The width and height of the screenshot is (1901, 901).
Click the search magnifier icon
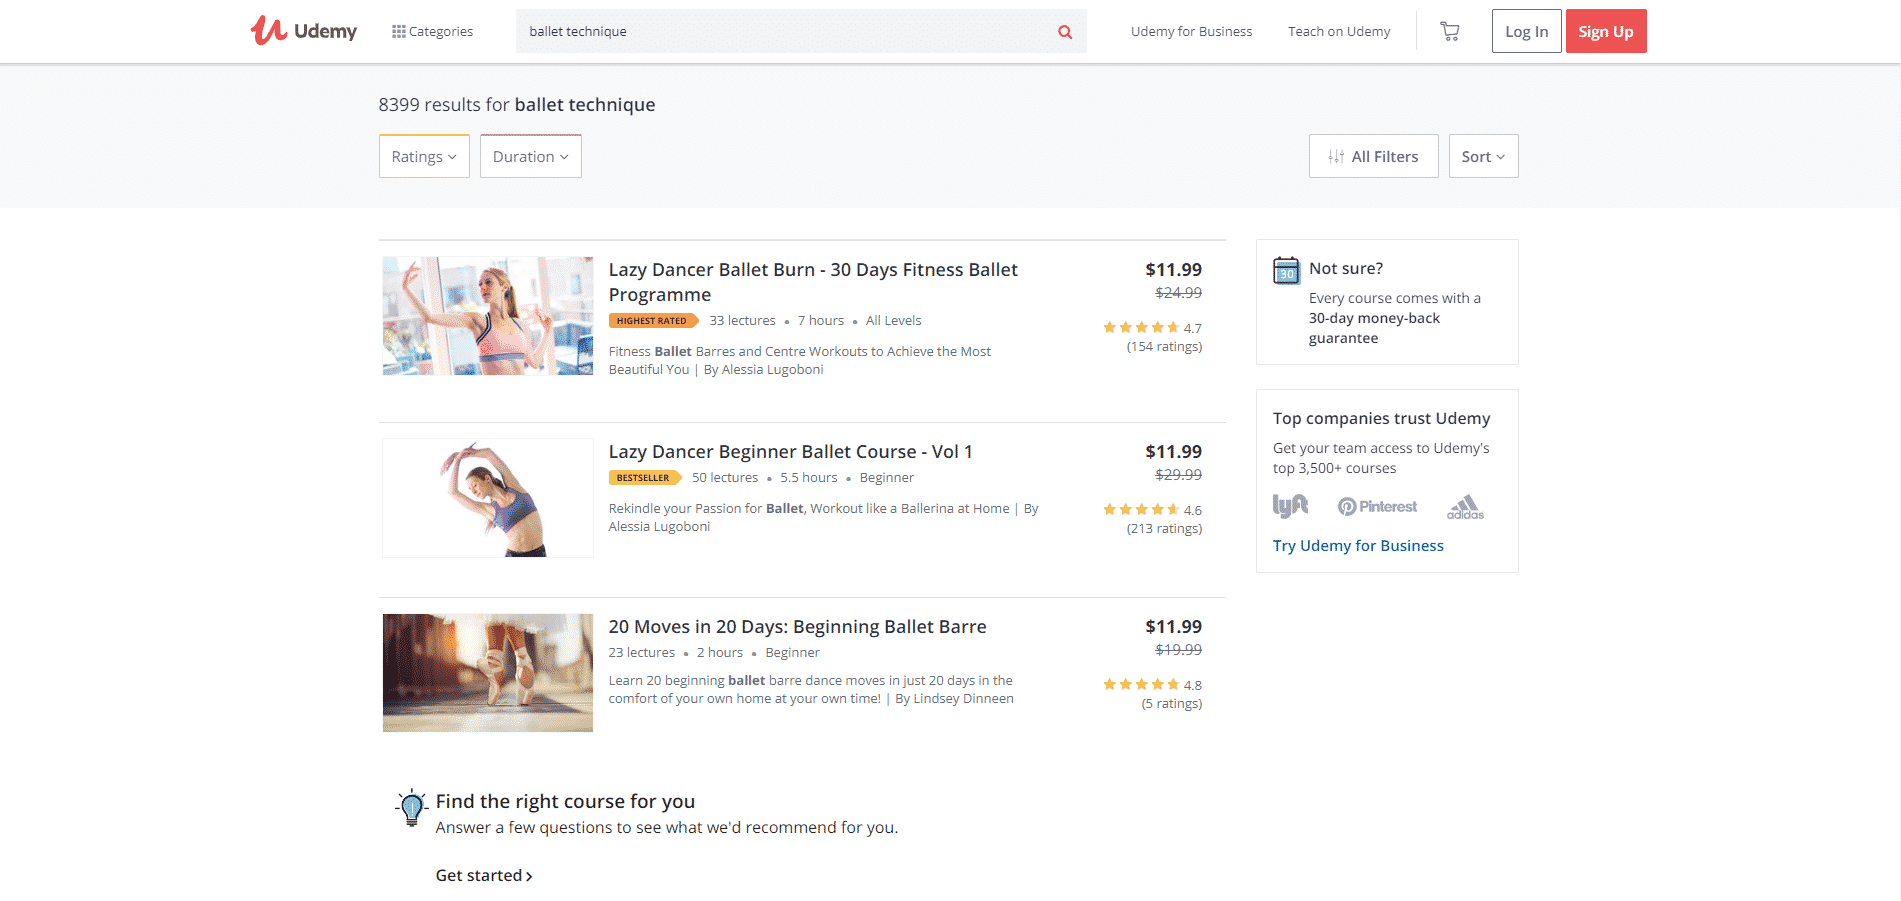(x=1065, y=32)
